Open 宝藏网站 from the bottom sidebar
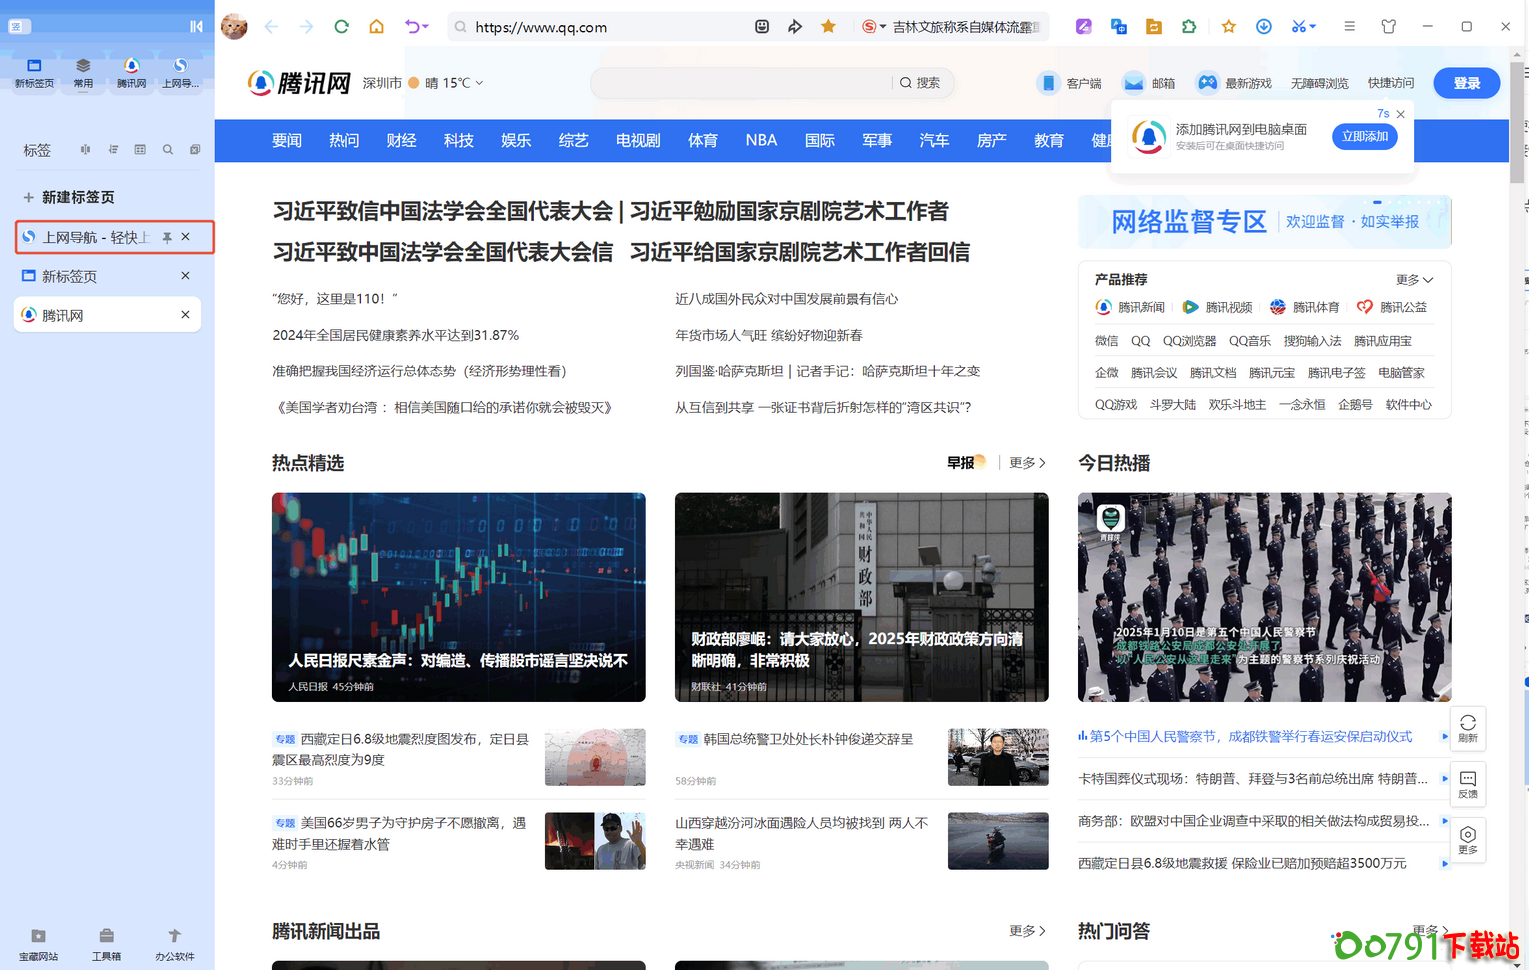Image resolution: width=1529 pixels, height=970 pixels. [38, 941]
